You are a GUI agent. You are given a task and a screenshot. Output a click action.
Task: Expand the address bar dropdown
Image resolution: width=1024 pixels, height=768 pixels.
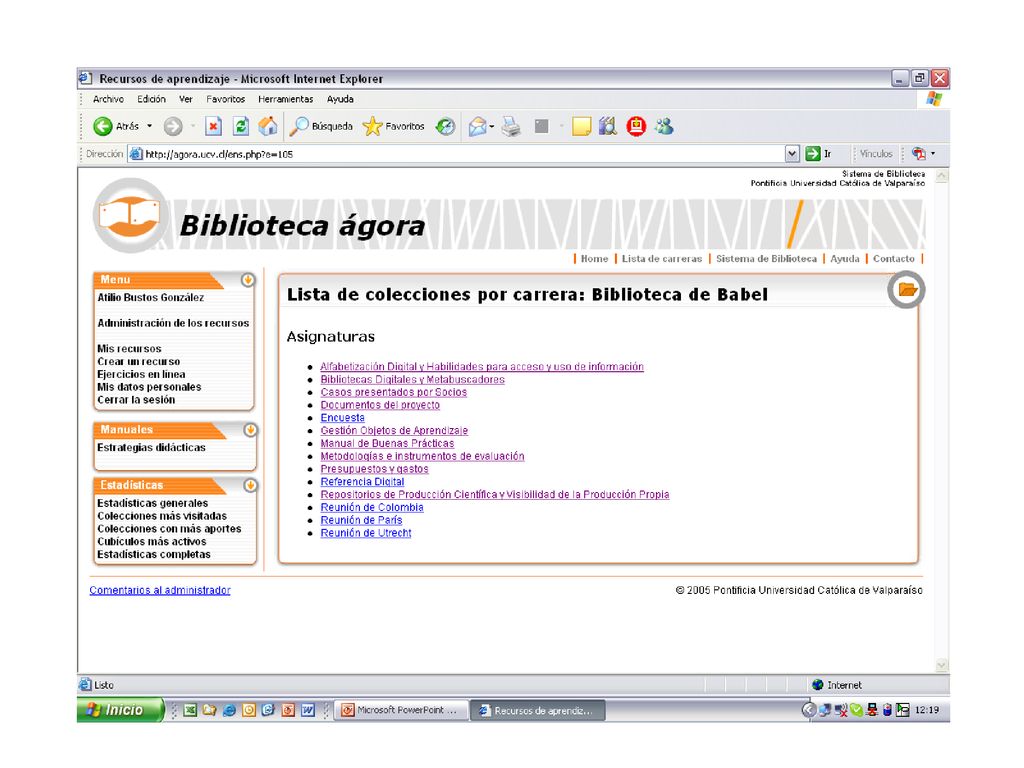[792, 154]
